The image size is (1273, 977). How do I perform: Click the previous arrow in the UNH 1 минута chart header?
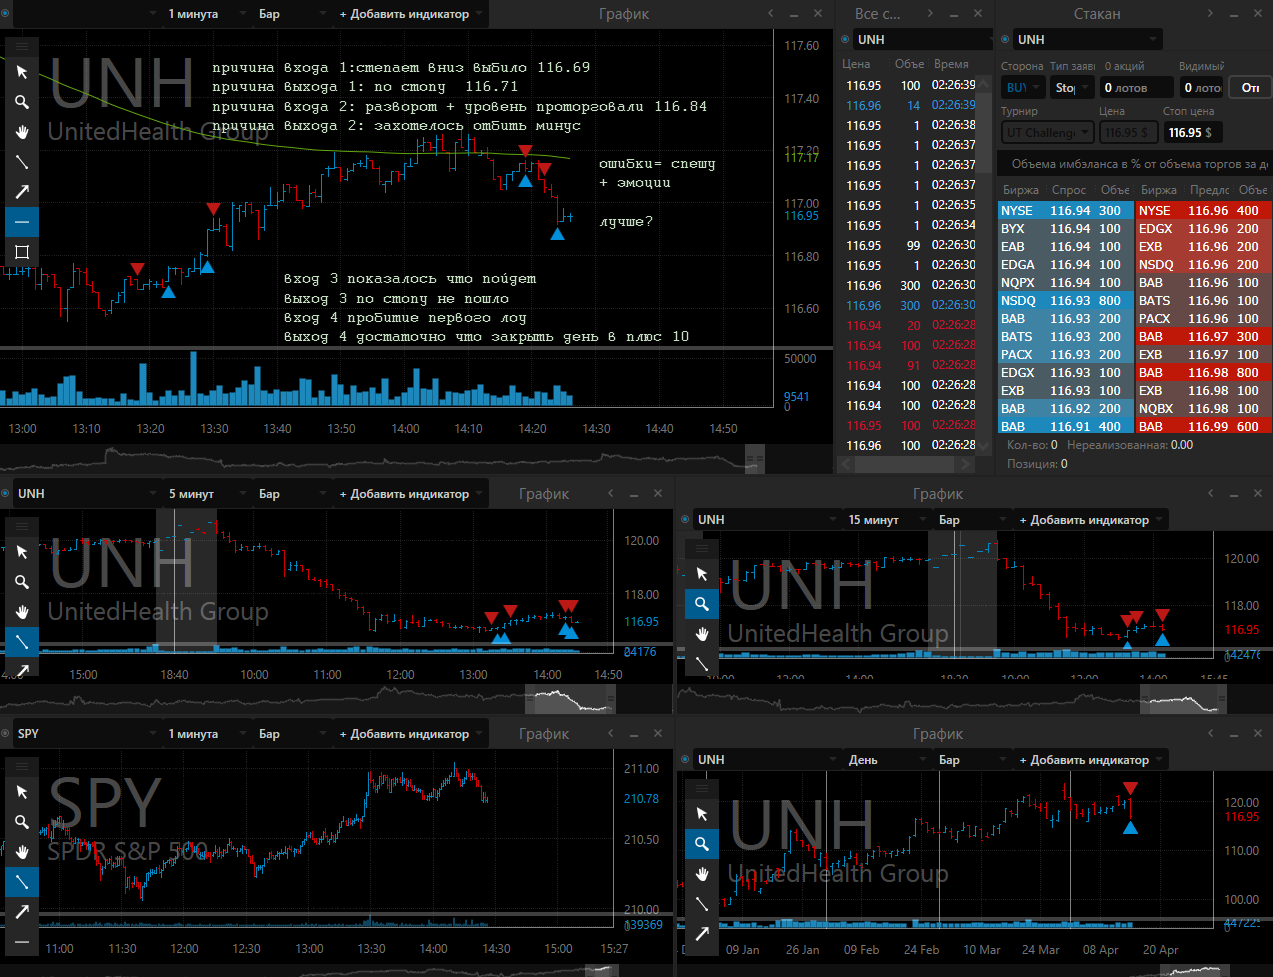pos(771,13)
